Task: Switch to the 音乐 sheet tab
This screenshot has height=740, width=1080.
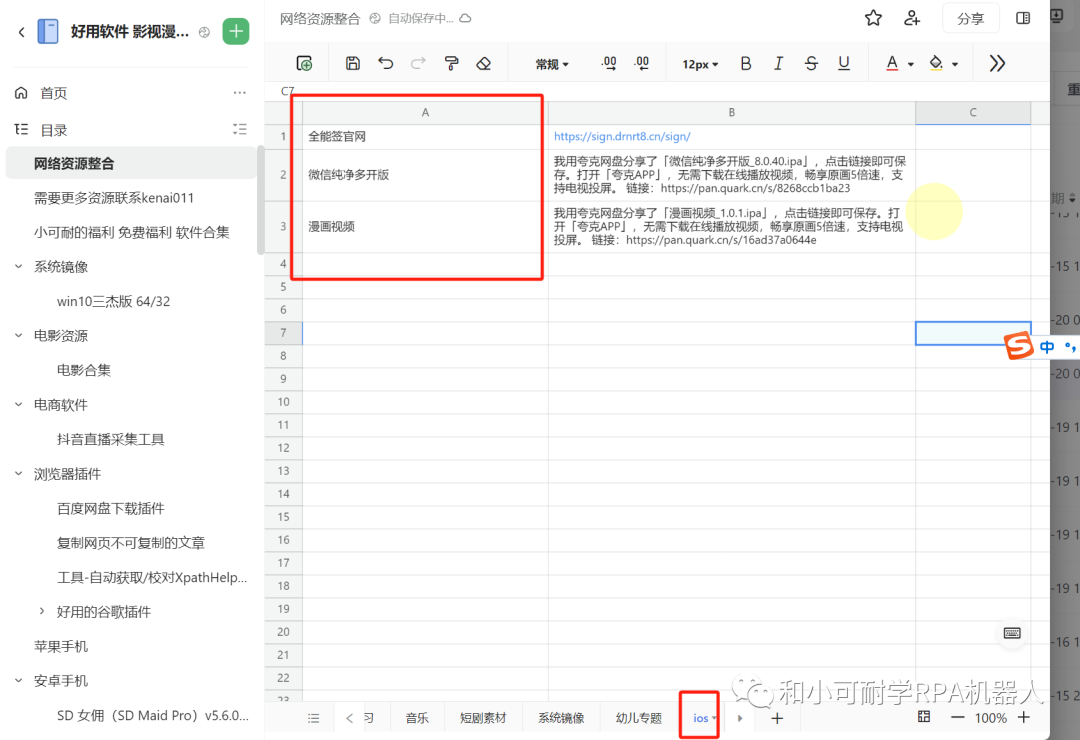Action: click(x=417, y=718)
